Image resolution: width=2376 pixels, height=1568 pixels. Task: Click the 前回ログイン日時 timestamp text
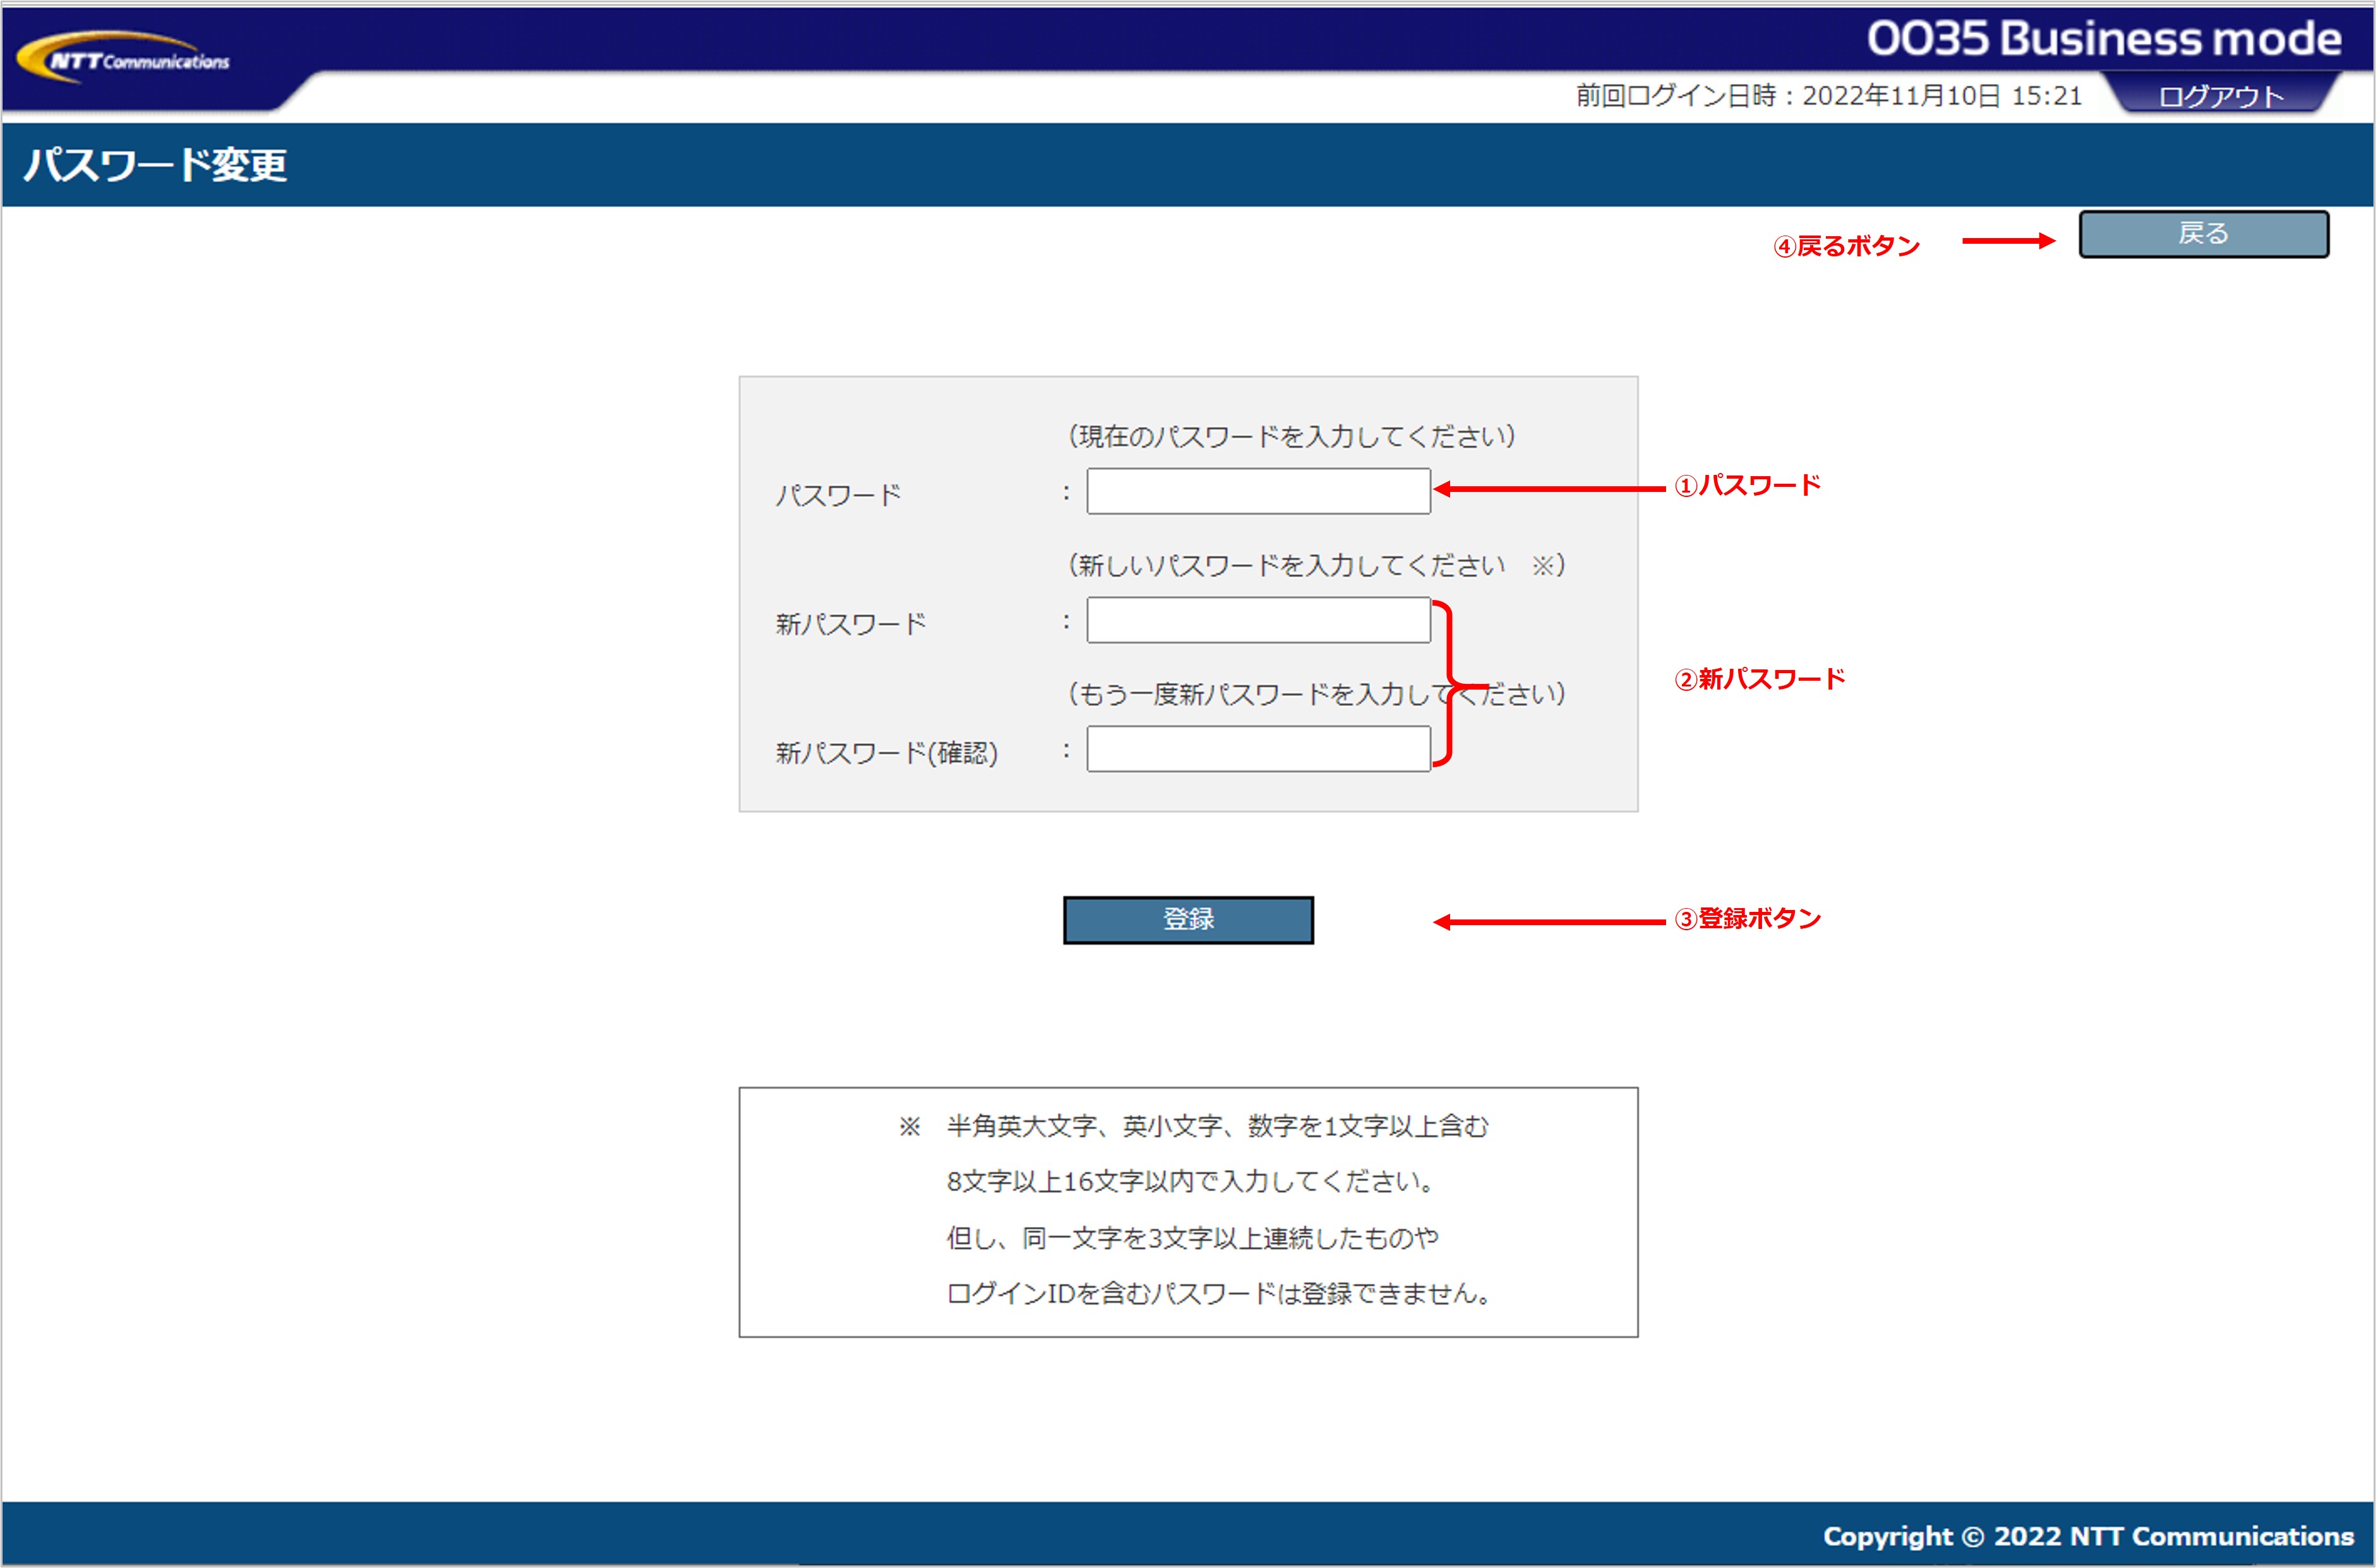[x=1828, y=96]
